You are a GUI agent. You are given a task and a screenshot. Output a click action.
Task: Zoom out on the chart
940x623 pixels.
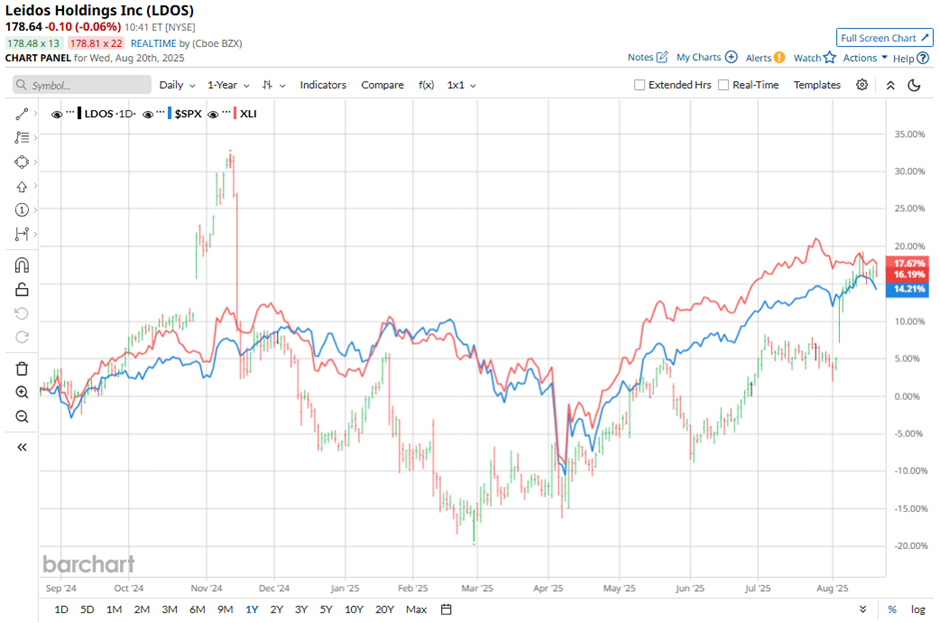click(x=22, y=417)
